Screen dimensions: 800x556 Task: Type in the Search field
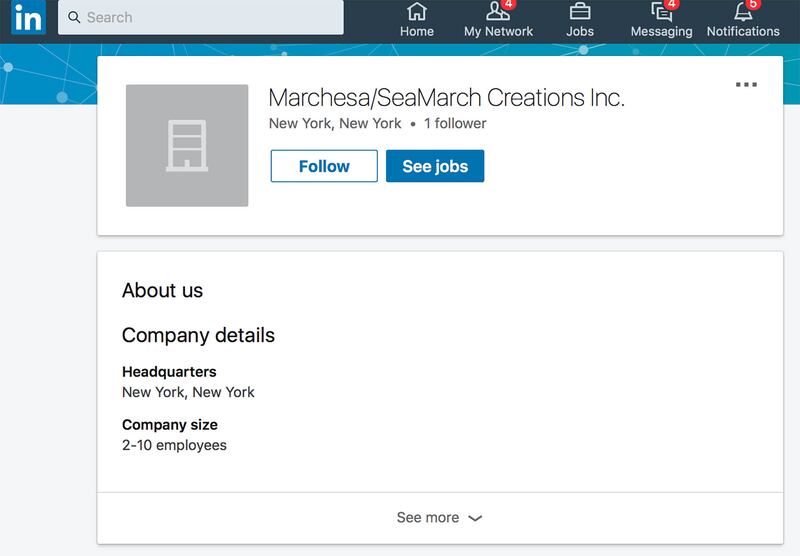pos(210,17)
